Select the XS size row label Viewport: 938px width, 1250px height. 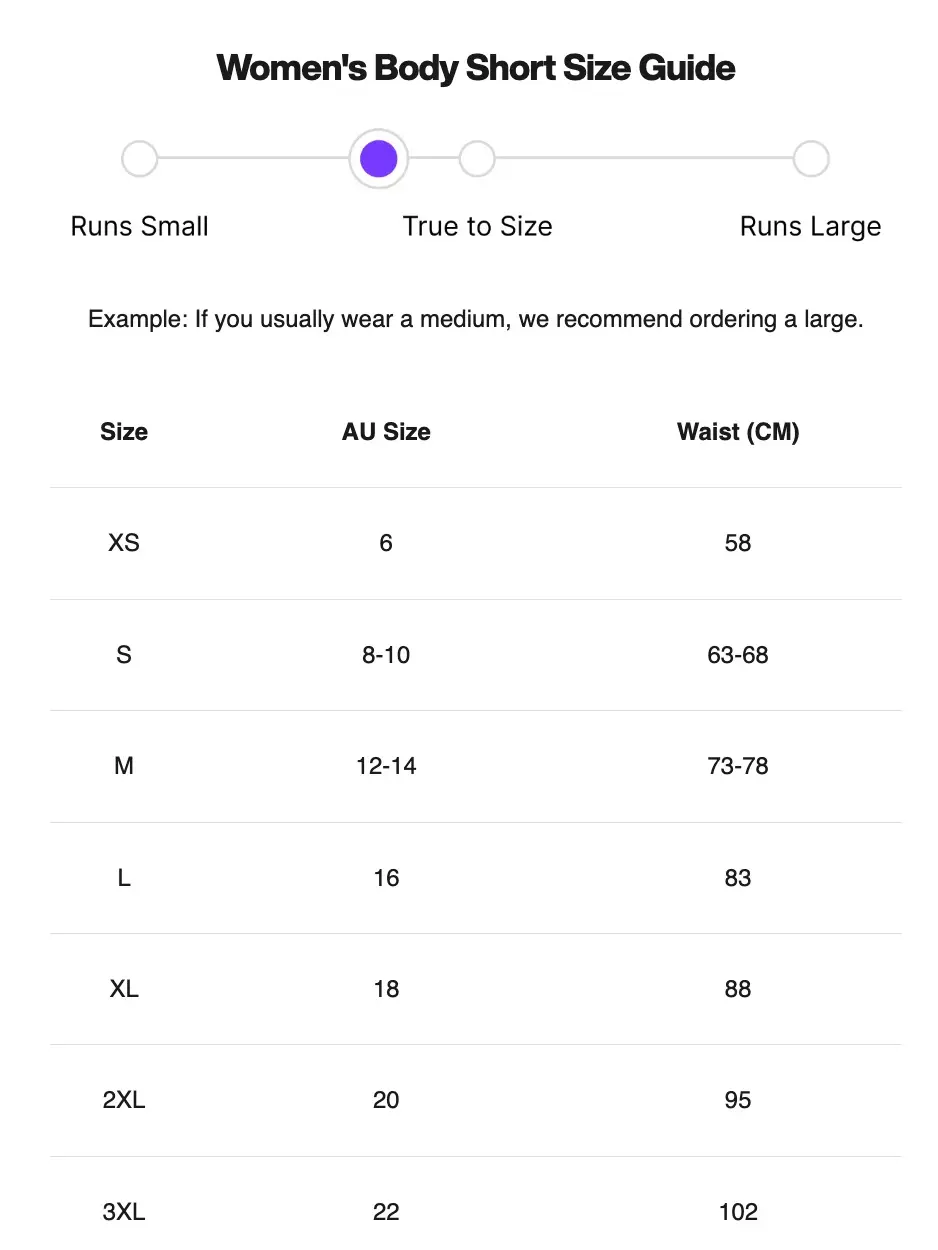click(124, 543)
